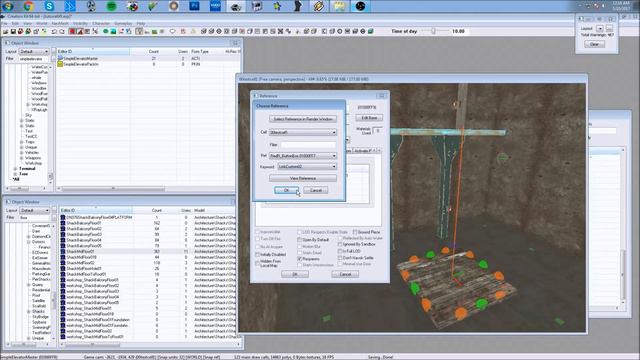640x360 pixels.
Task: Toggle the Initially Disabled checkbox
Action: tap(258, 254)
